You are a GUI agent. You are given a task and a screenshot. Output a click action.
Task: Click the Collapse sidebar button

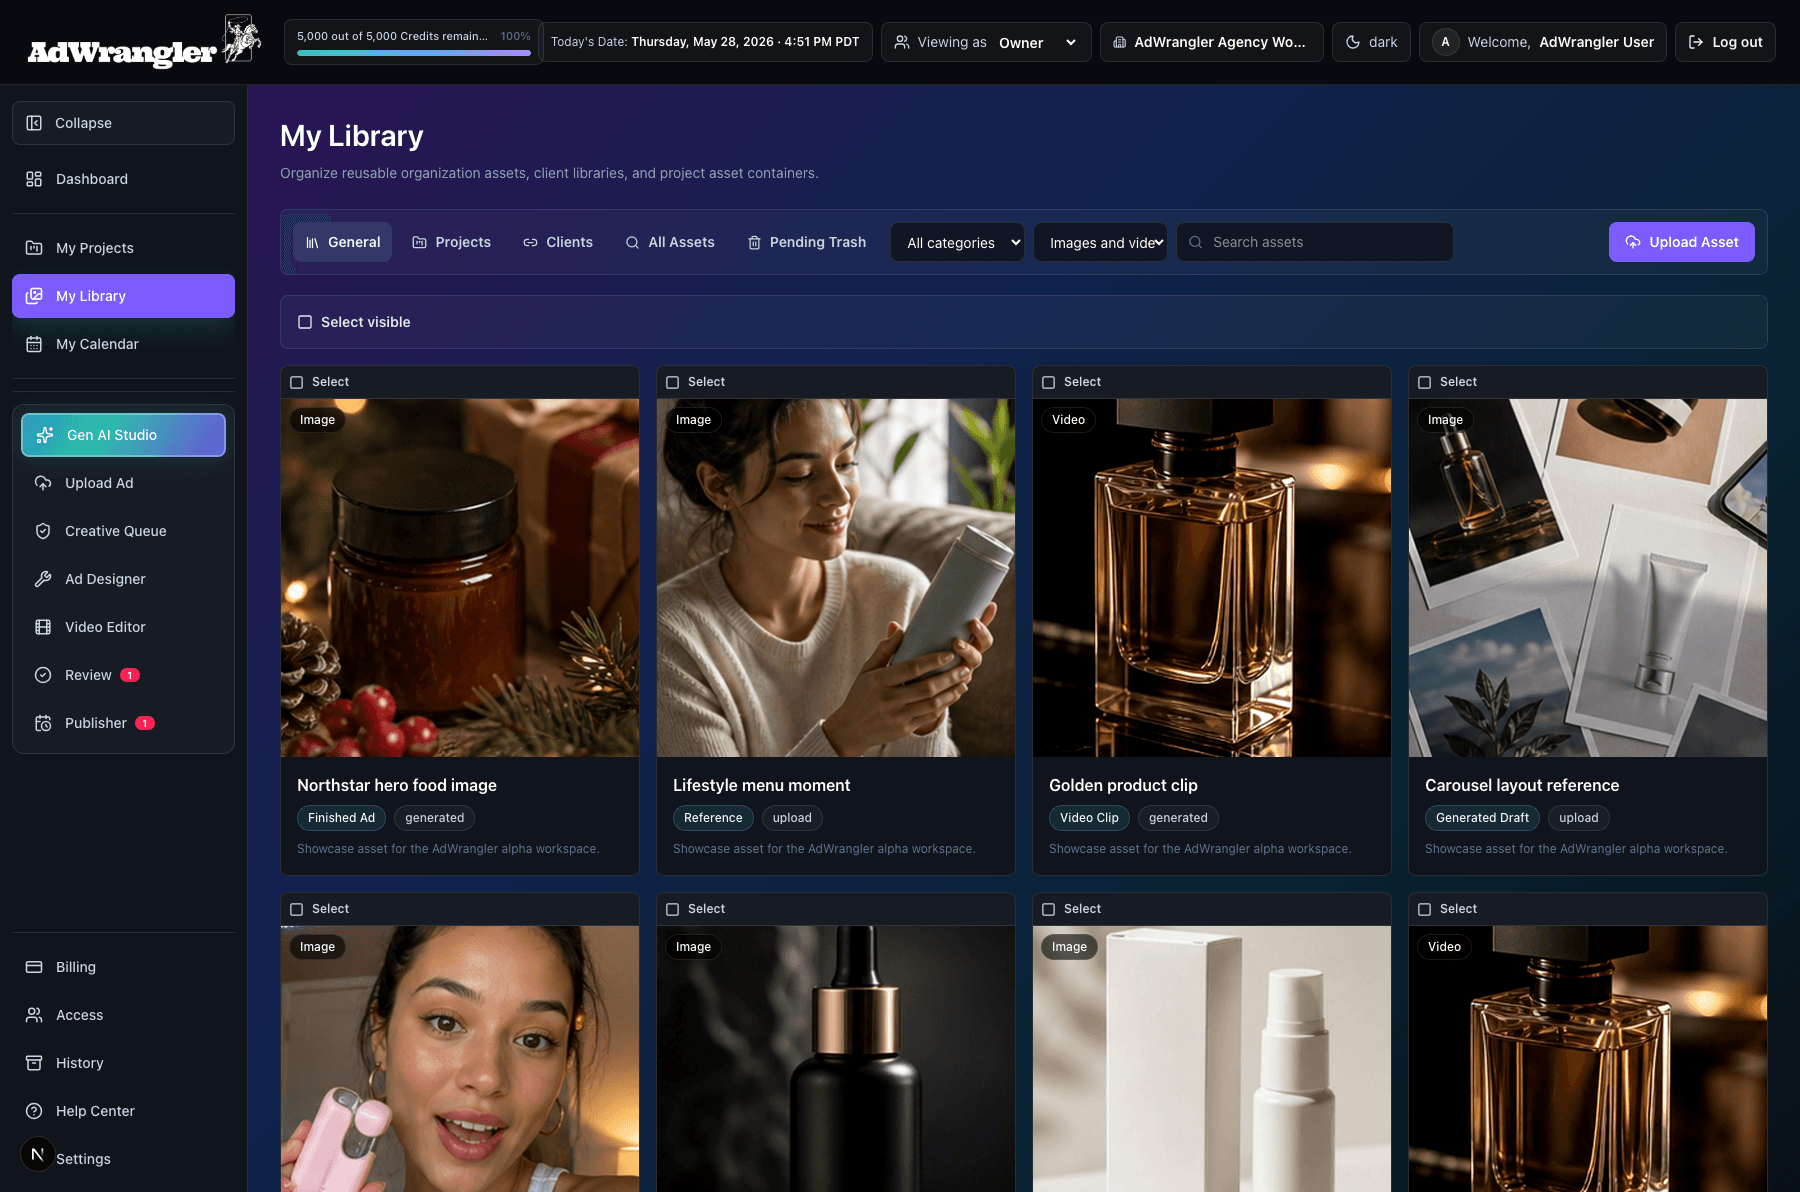pyautogui.click(x=123, y=123)
